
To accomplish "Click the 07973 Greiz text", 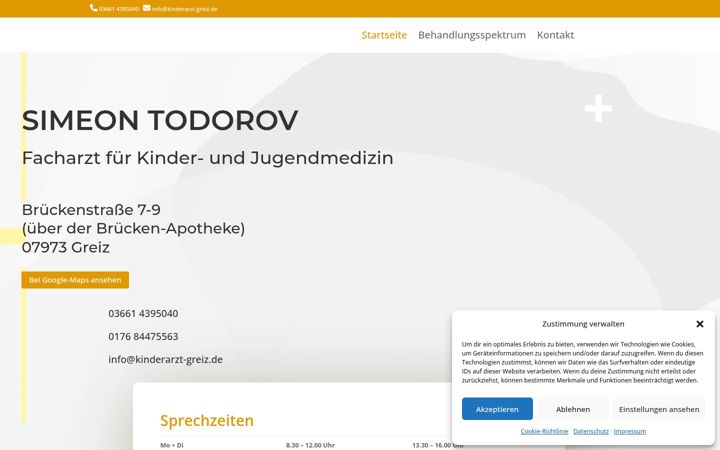I will point(66,248).
